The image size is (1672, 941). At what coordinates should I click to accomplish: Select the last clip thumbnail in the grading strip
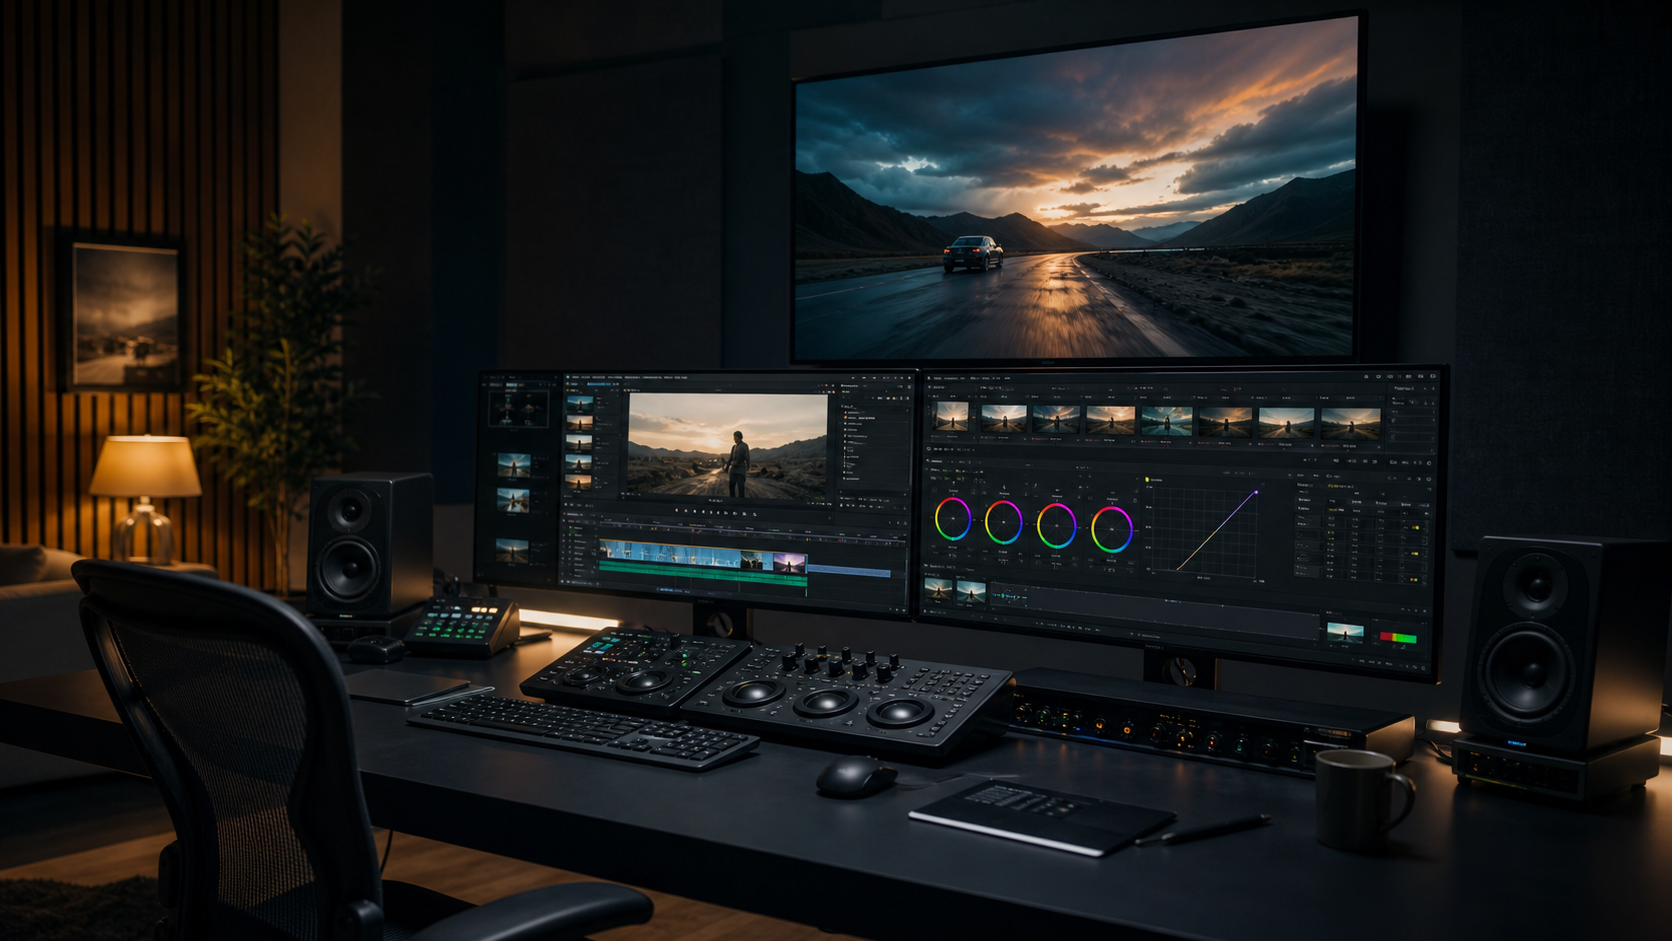click(1351, 423)
